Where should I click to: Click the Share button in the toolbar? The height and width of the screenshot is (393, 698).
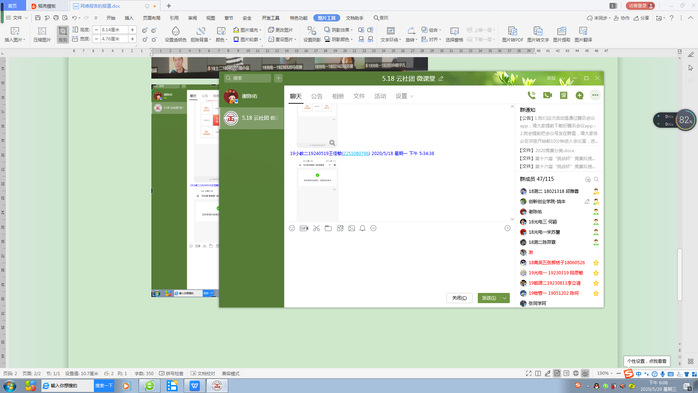point(642,18)
